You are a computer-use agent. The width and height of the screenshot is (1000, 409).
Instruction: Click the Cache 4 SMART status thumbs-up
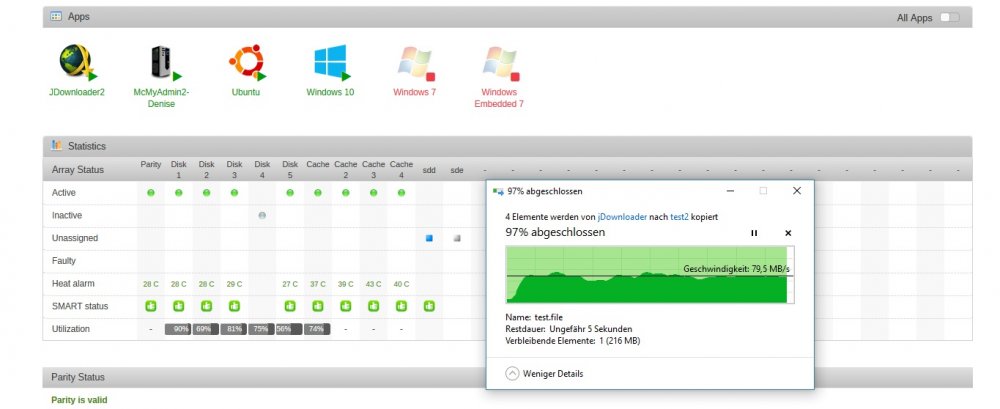(401, 306)
